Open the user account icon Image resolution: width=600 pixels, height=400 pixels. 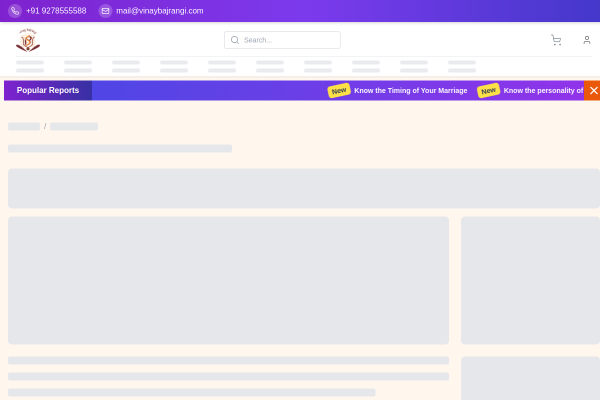click(x=587, y=40)
